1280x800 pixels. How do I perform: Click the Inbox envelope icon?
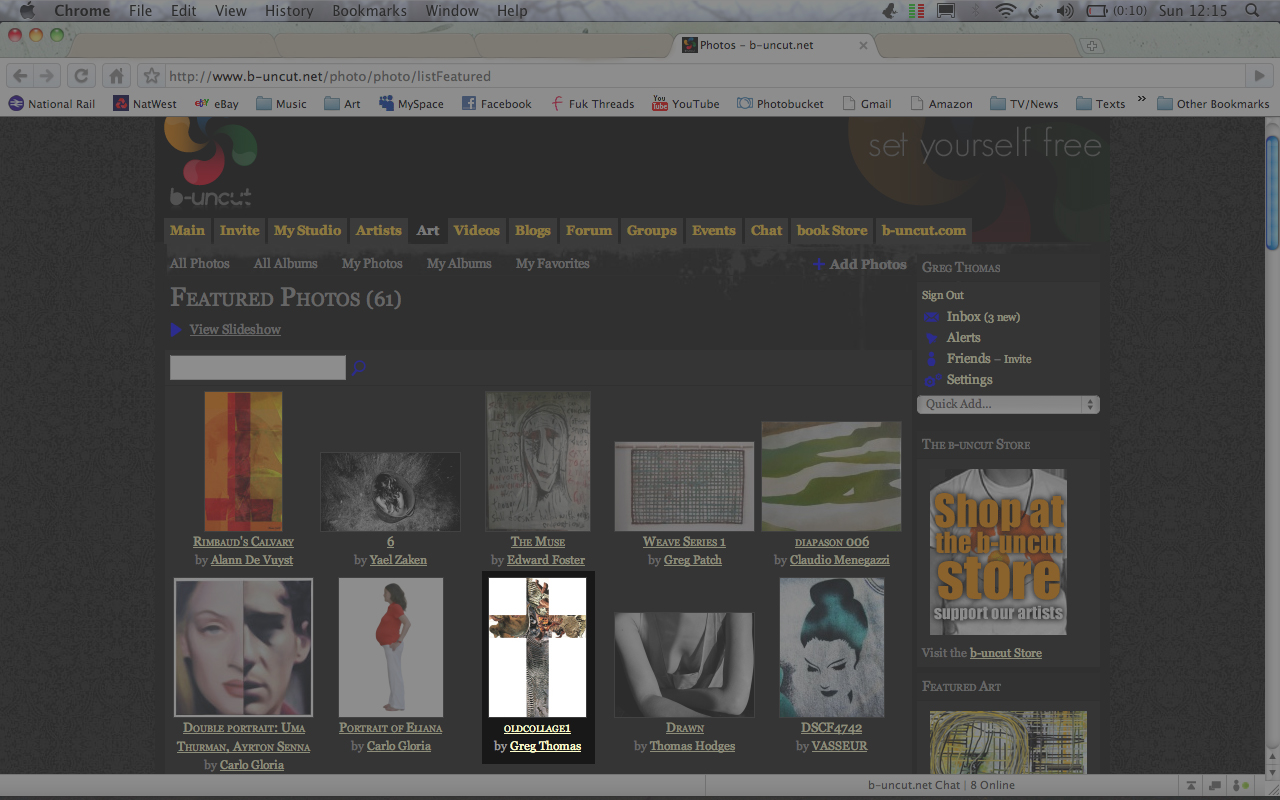tap(932, 317)
